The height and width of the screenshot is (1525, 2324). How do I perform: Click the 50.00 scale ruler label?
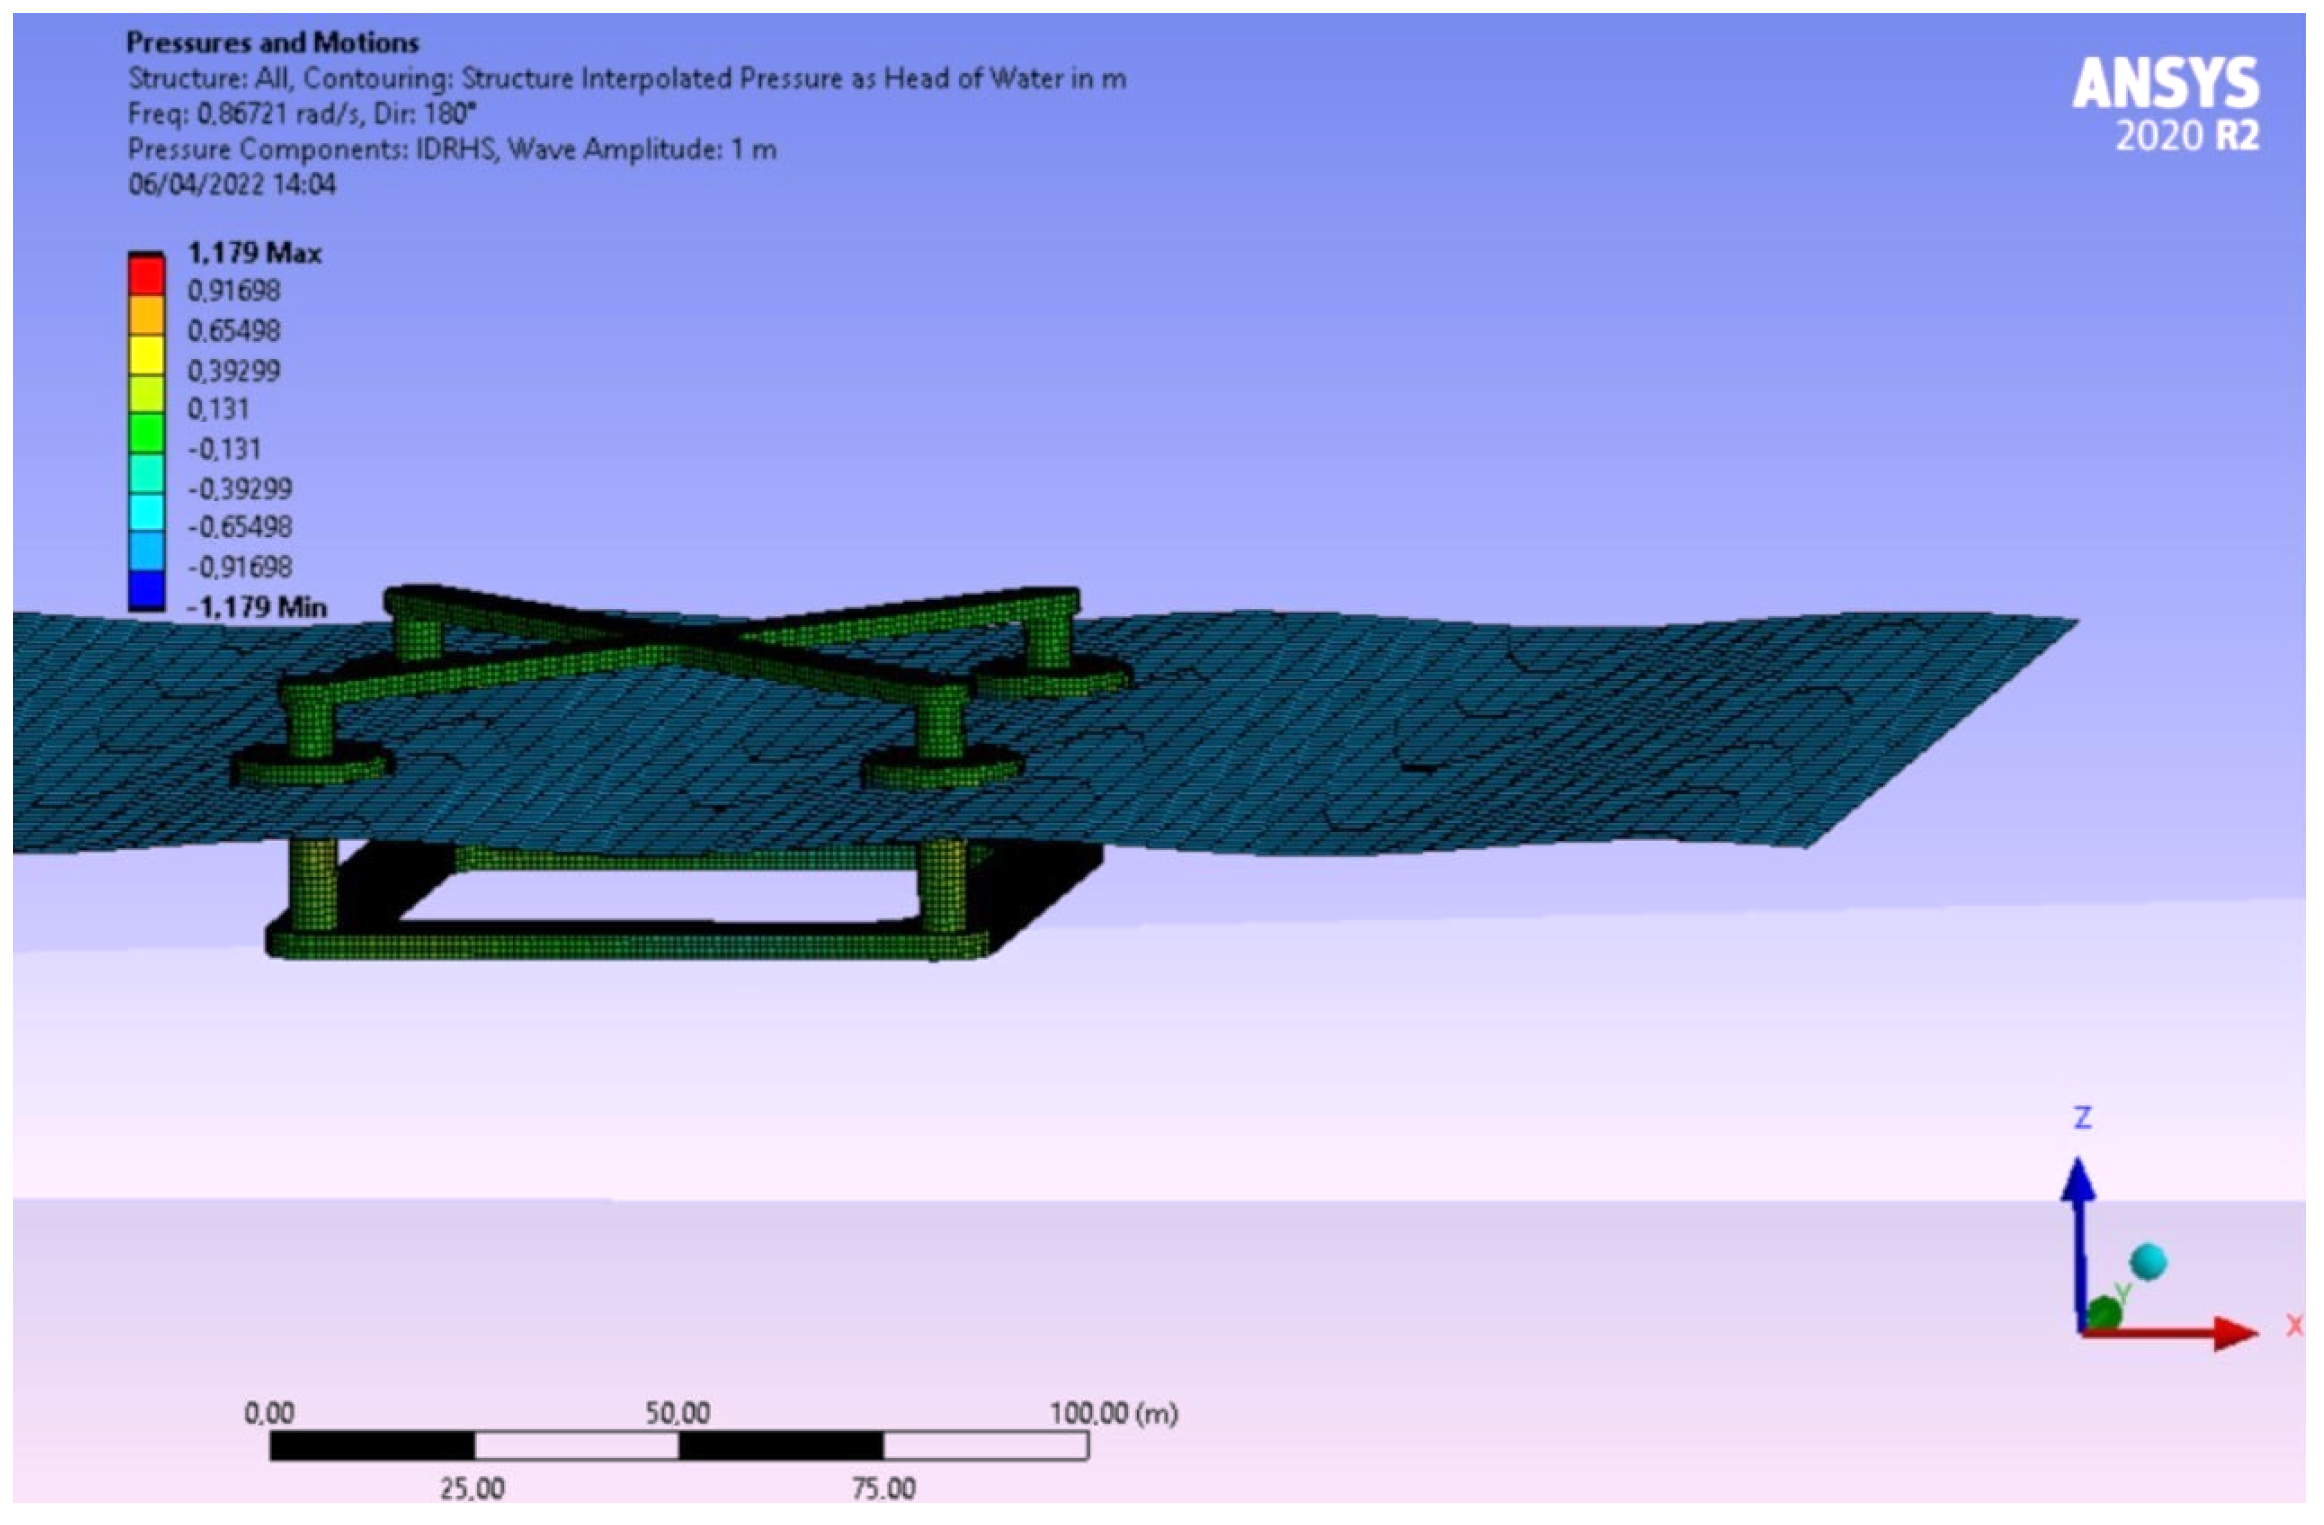pos(677,1413)
